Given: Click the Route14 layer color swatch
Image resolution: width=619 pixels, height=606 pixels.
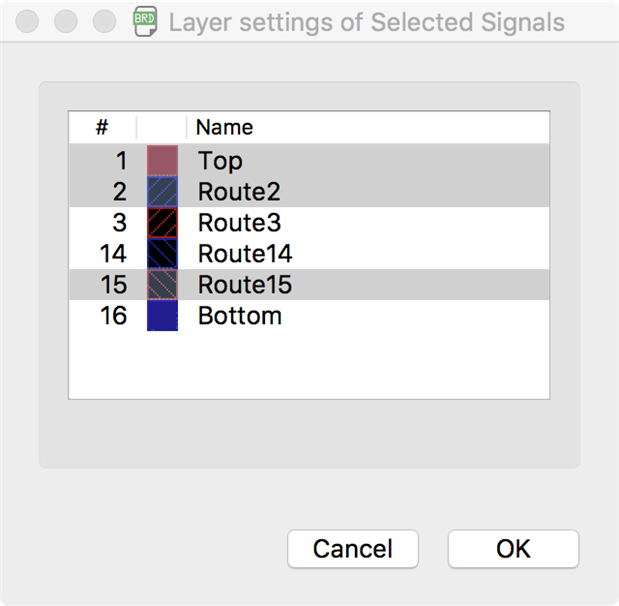Looking at the screenshot, I should pos(162,253).
